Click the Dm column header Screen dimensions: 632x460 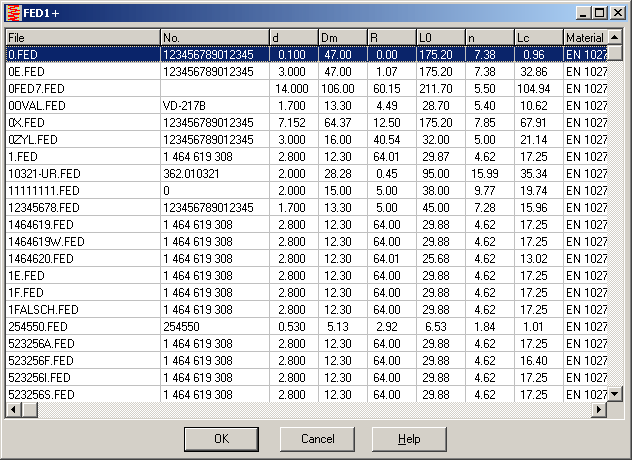coord(342,37)
